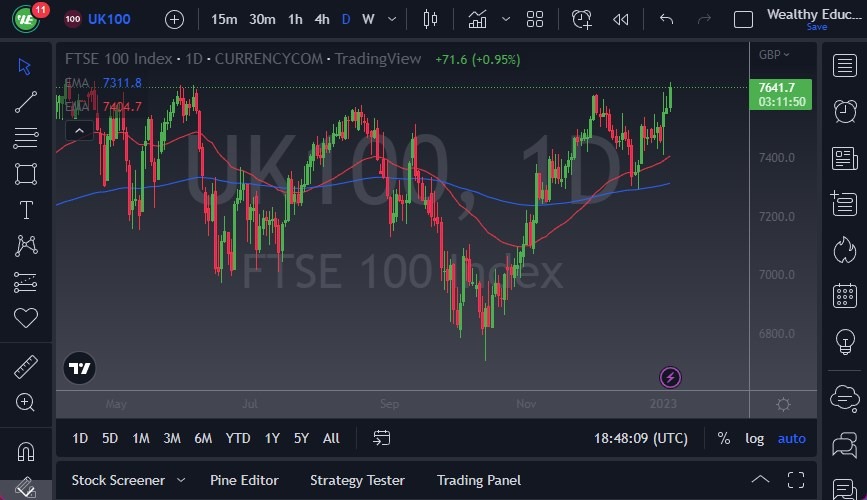This screenshot has height=500, width=867.
Task: Toggle the log scale
Action: (x=754, y=438)
